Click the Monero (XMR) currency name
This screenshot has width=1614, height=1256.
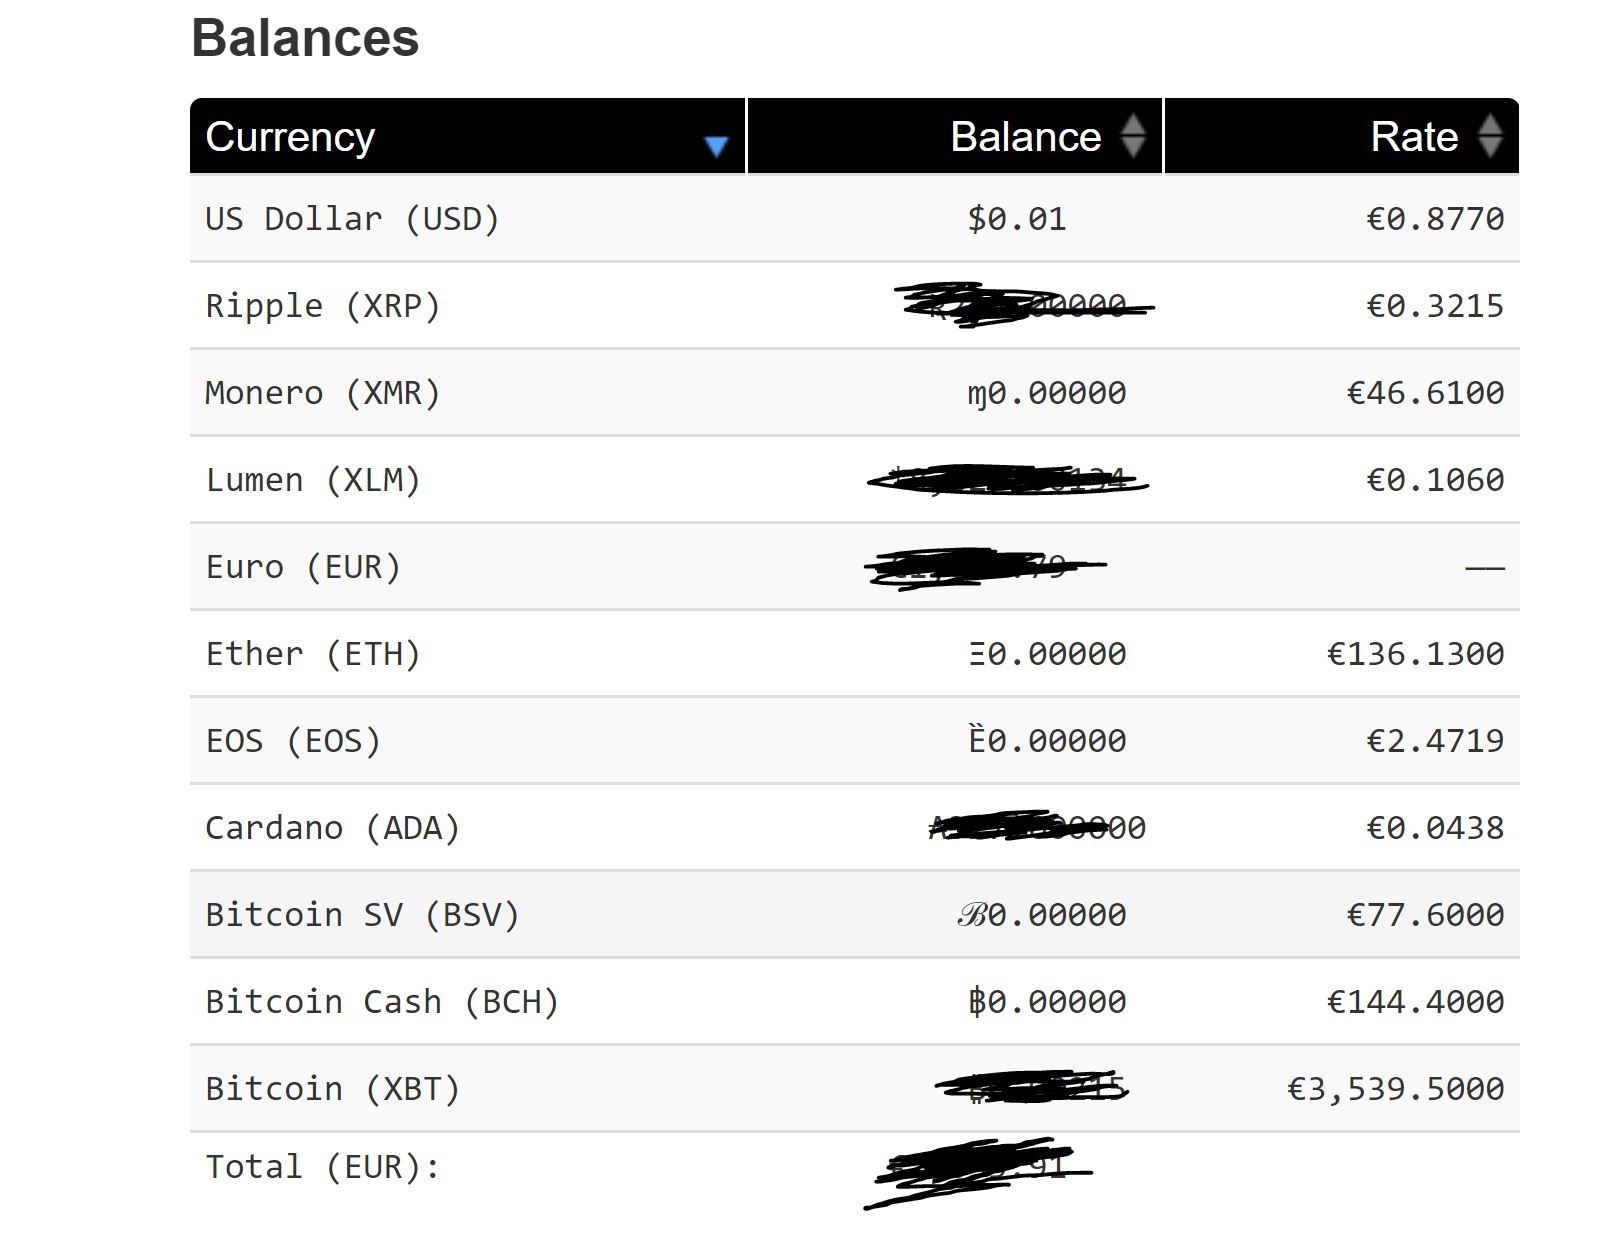(x=323, y=393)
